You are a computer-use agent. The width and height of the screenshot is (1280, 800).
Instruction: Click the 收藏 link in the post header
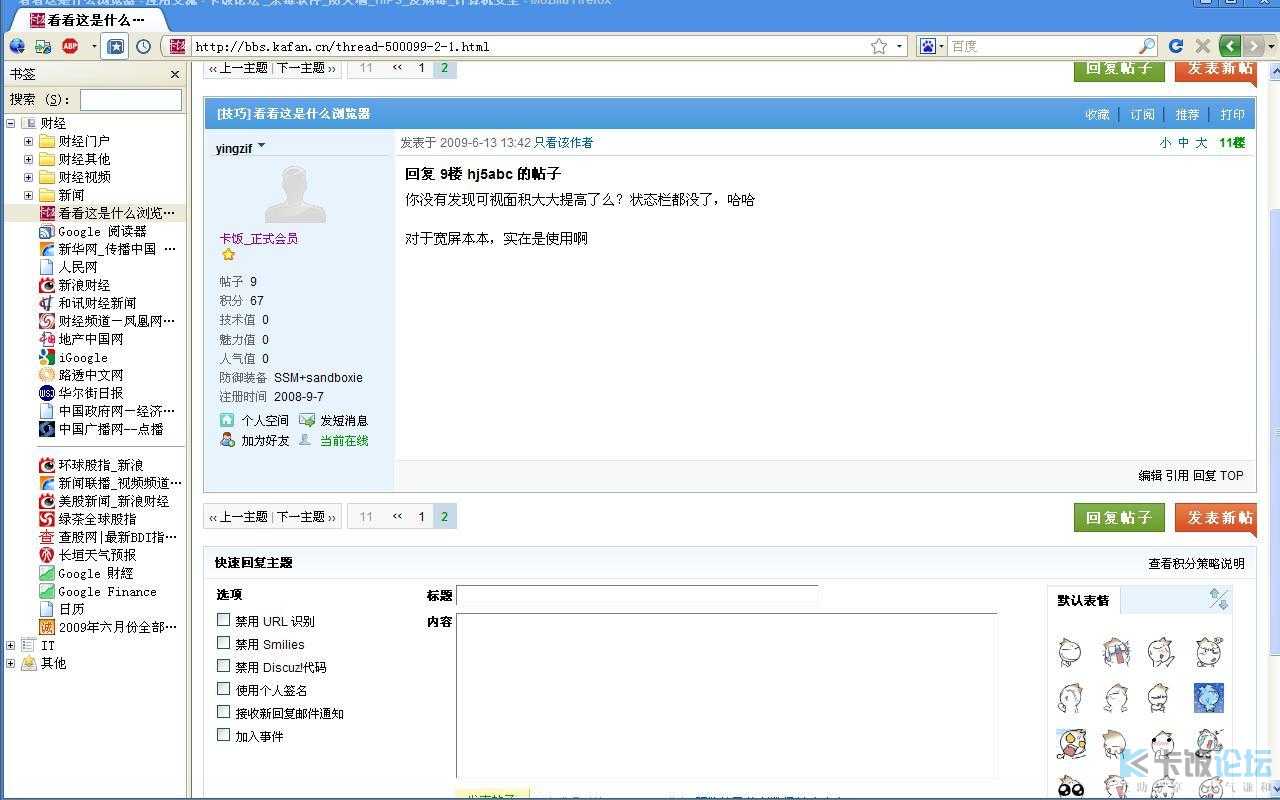coord(1098,114)
